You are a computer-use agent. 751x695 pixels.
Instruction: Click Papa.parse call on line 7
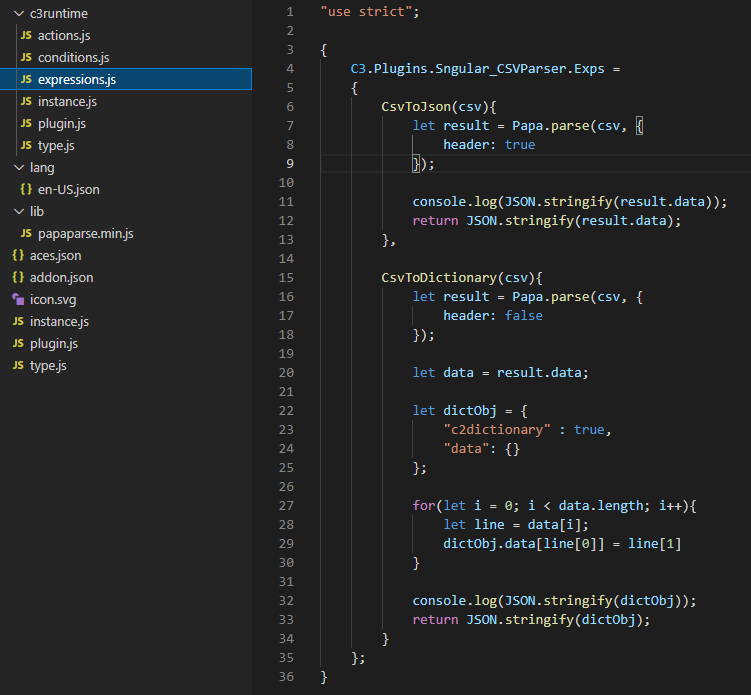(x=551, y=125)
